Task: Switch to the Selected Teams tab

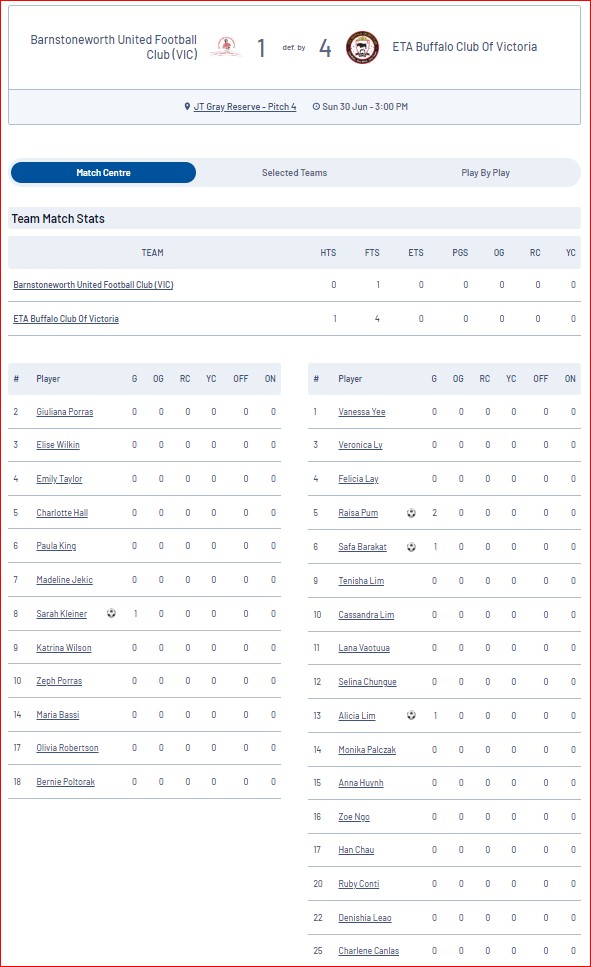Action: click(294, 173)
